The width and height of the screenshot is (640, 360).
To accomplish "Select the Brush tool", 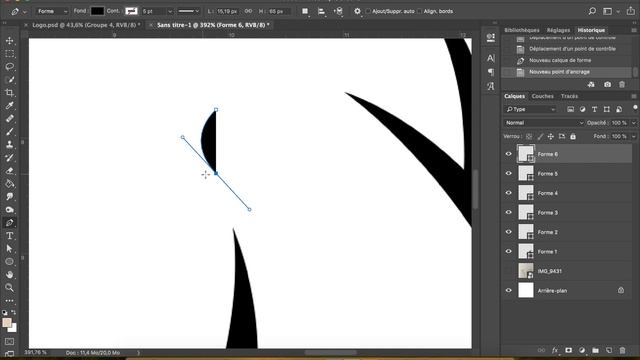I will click(9, 132).
